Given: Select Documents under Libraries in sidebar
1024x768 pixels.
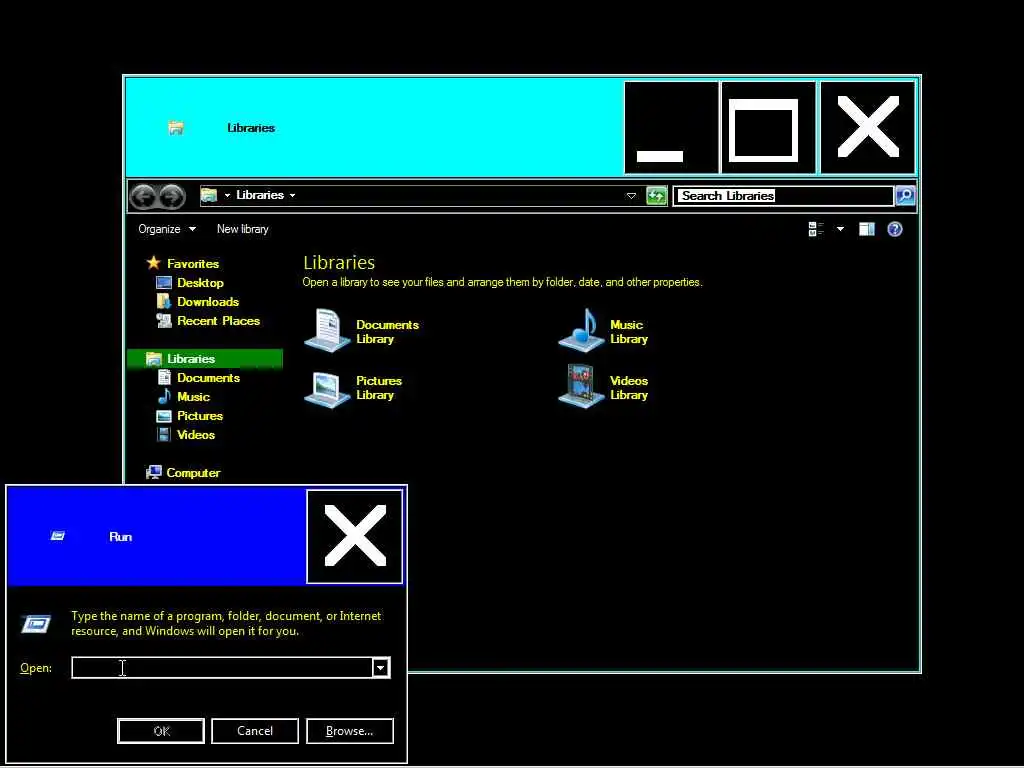Looking at the screenshot, I should tap(208, 377).
